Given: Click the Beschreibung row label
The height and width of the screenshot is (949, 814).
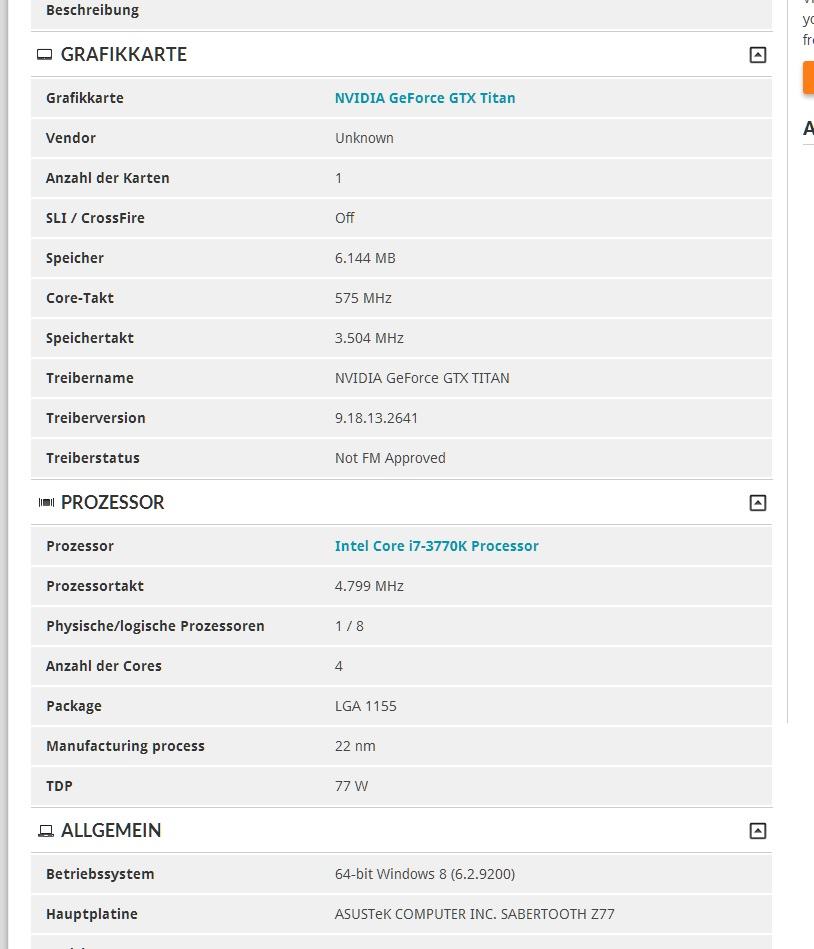Looking at the screenshot, I should coord(92,10).
